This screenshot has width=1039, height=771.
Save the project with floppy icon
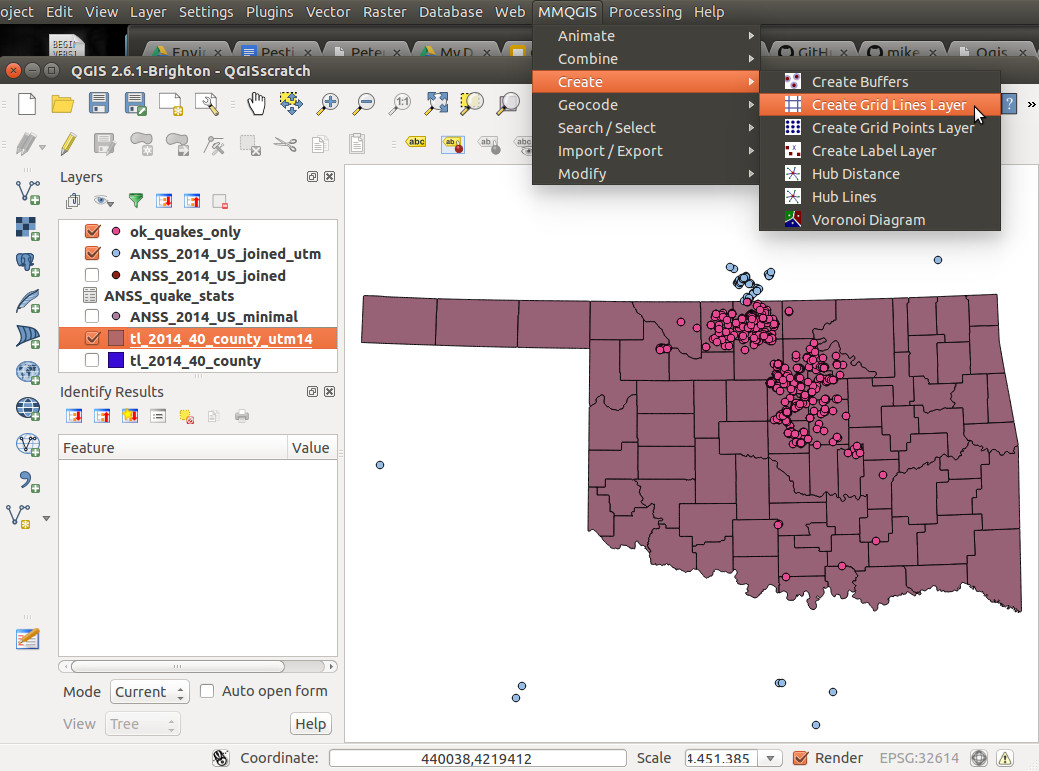tap(99, 104)
